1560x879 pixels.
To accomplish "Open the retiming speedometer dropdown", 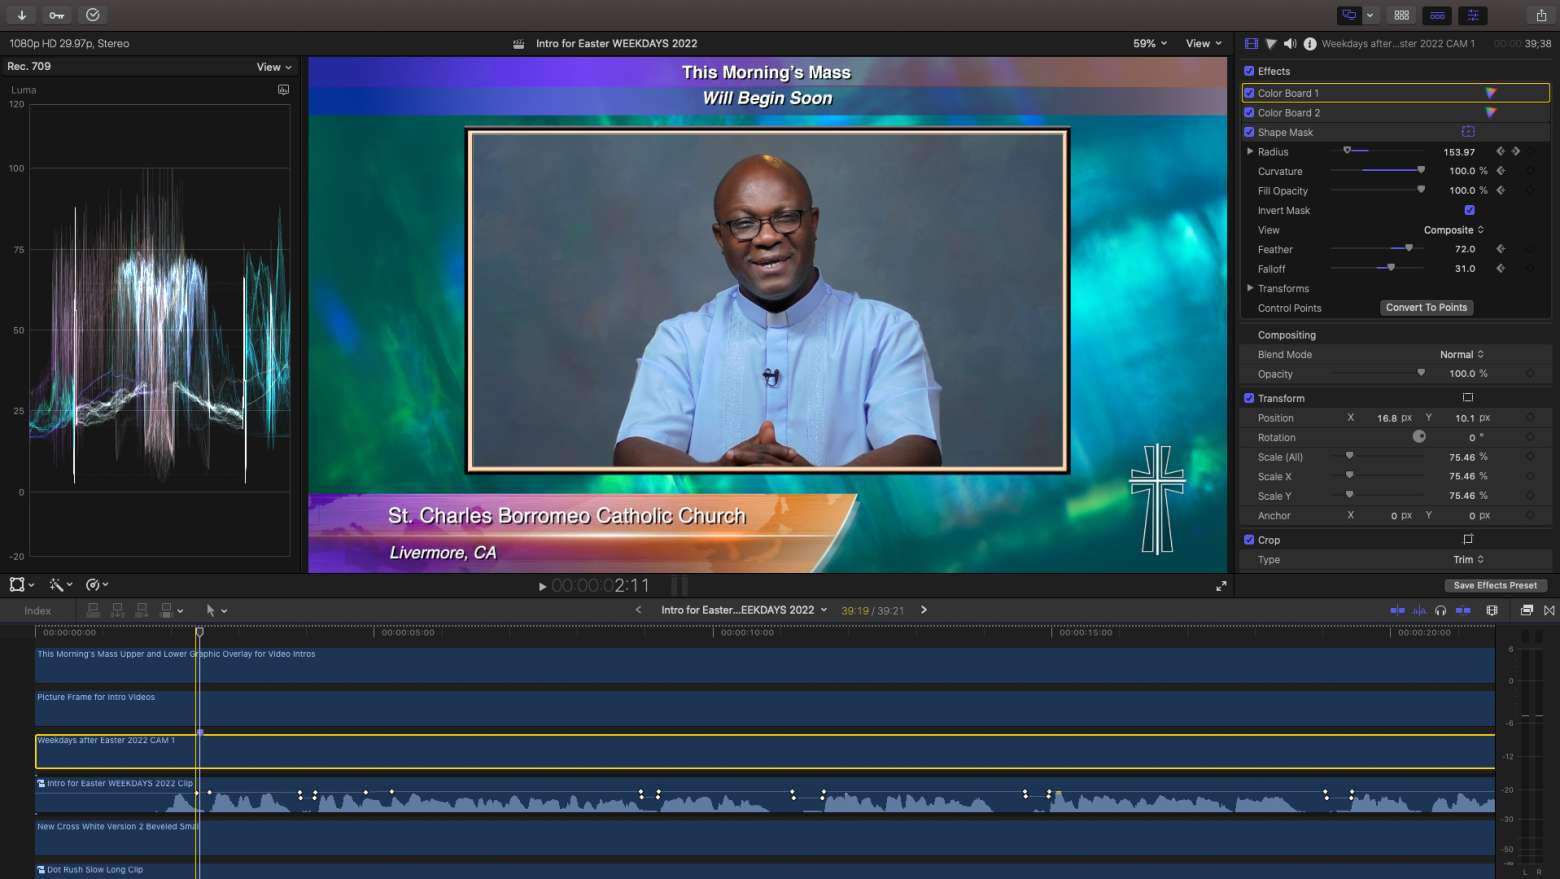I will (97, 585).
